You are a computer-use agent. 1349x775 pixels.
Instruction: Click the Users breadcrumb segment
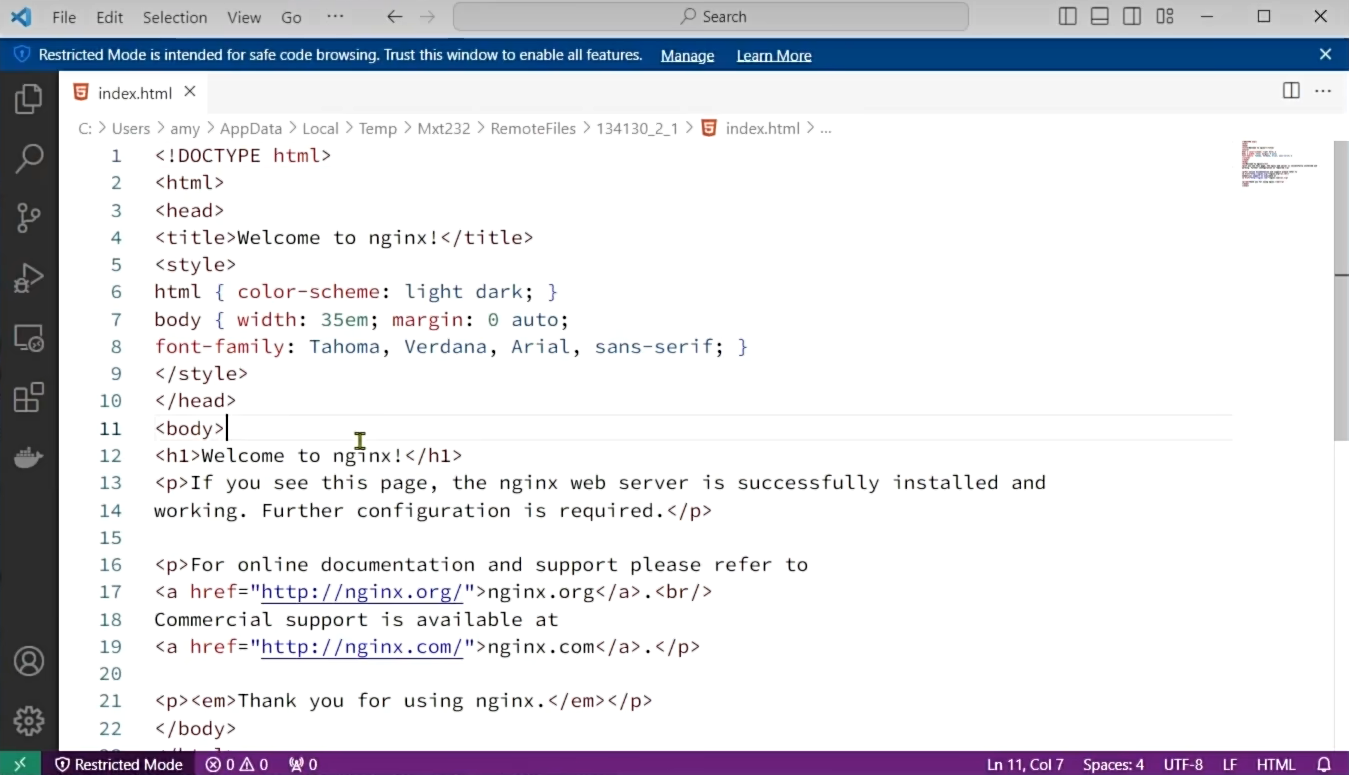[131, 128]
